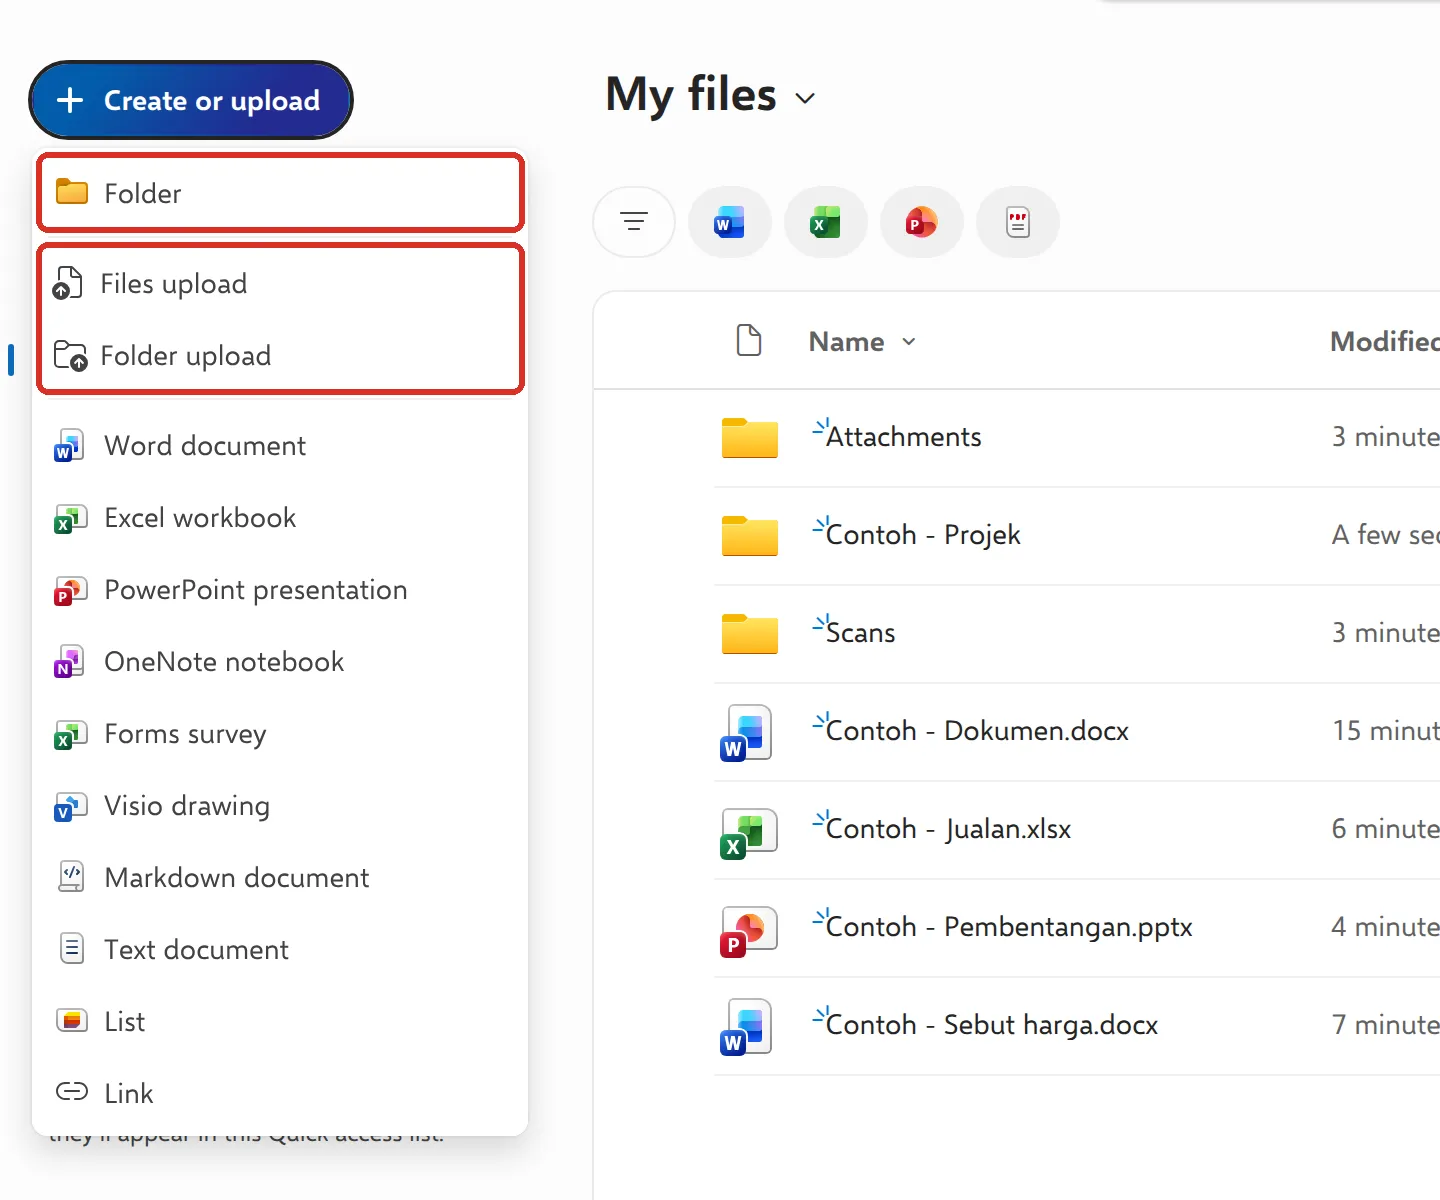The image size is (1440, 1200).
Task: Filter files by PDF type
Action: coord(1018,222)
